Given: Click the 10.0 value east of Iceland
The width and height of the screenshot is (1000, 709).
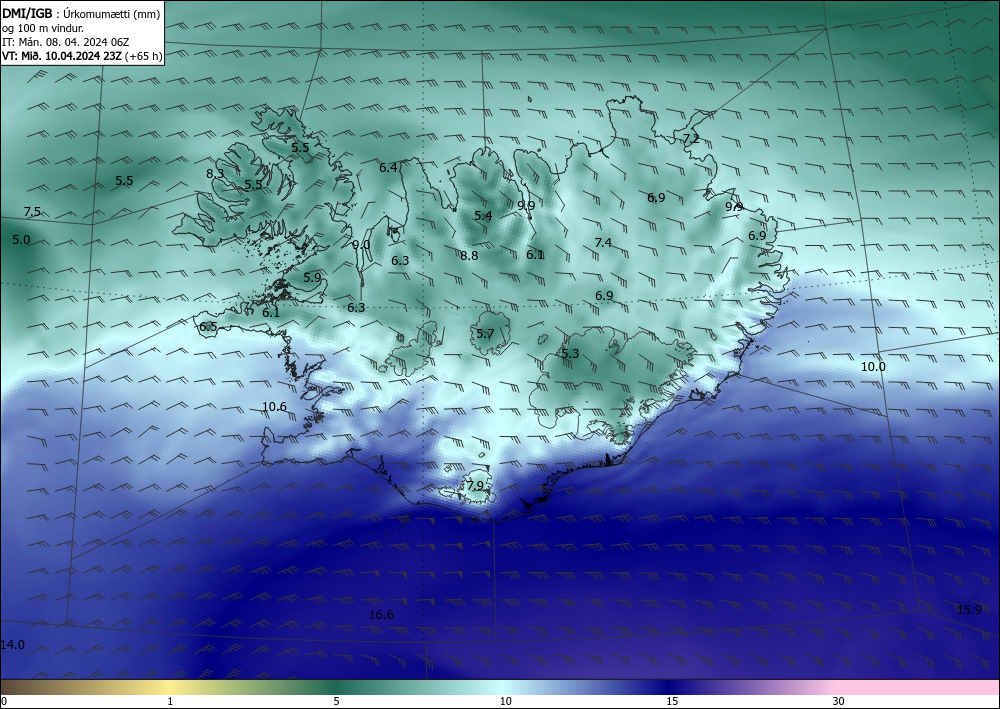Looking at the screenshot, I should click(x=874, y=367).
